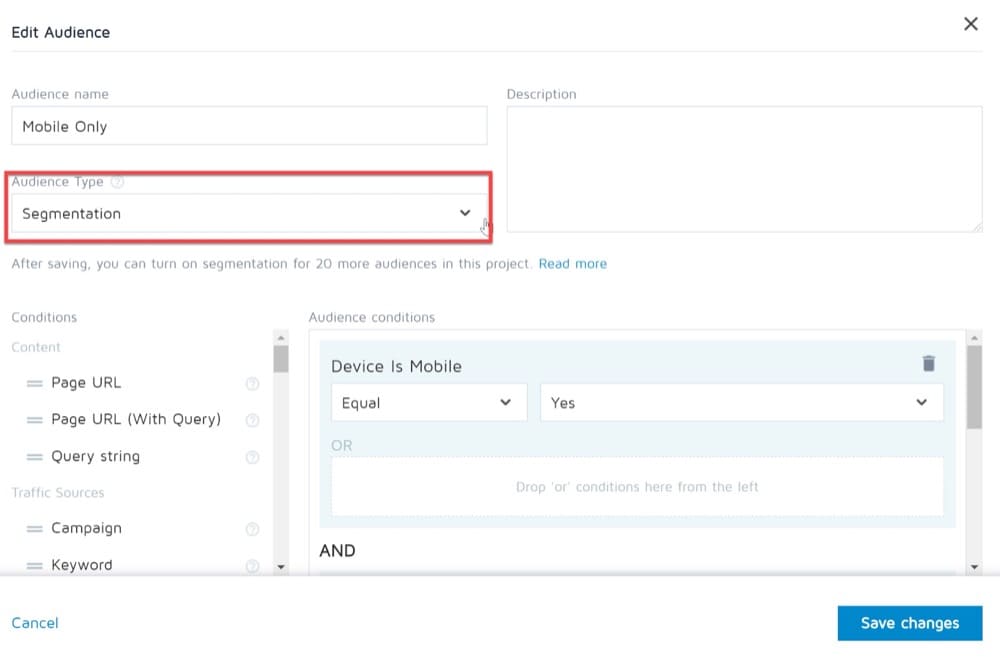The image size is (1000, 657).
Task: Open the Audience Type dropdown
Action: 248,213
